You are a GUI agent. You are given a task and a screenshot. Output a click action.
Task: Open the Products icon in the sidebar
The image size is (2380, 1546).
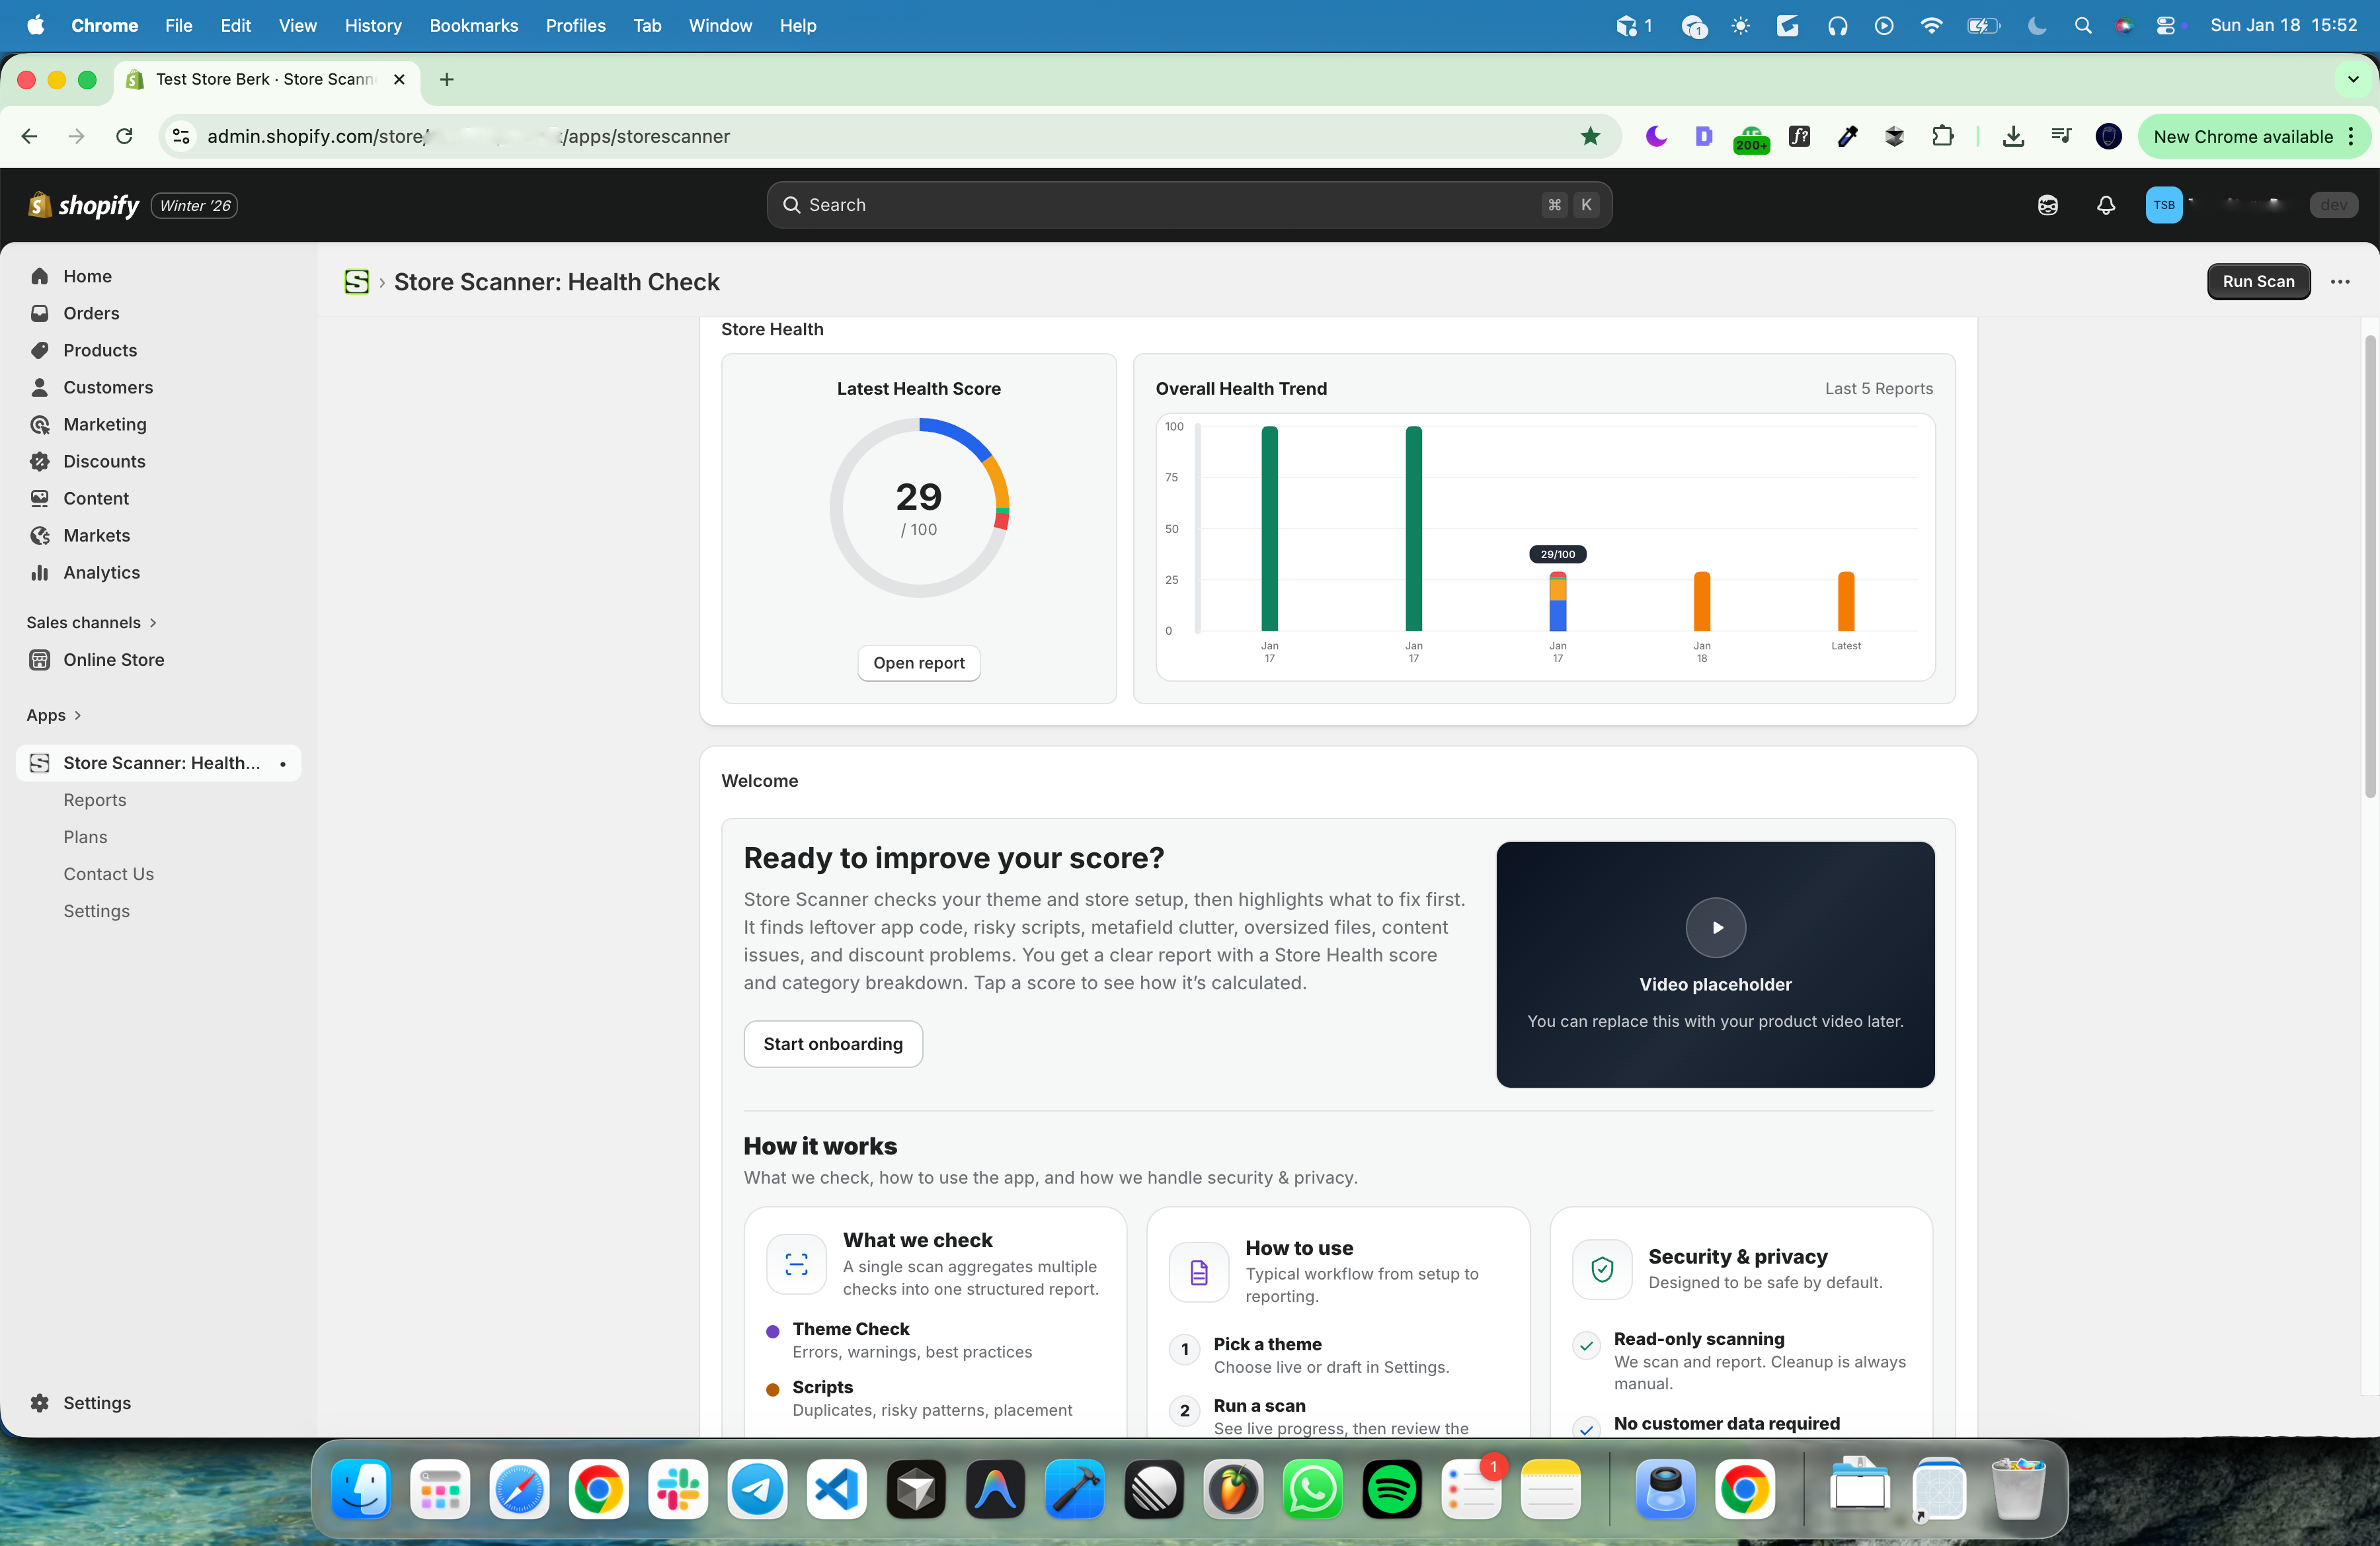coord(40,350)
